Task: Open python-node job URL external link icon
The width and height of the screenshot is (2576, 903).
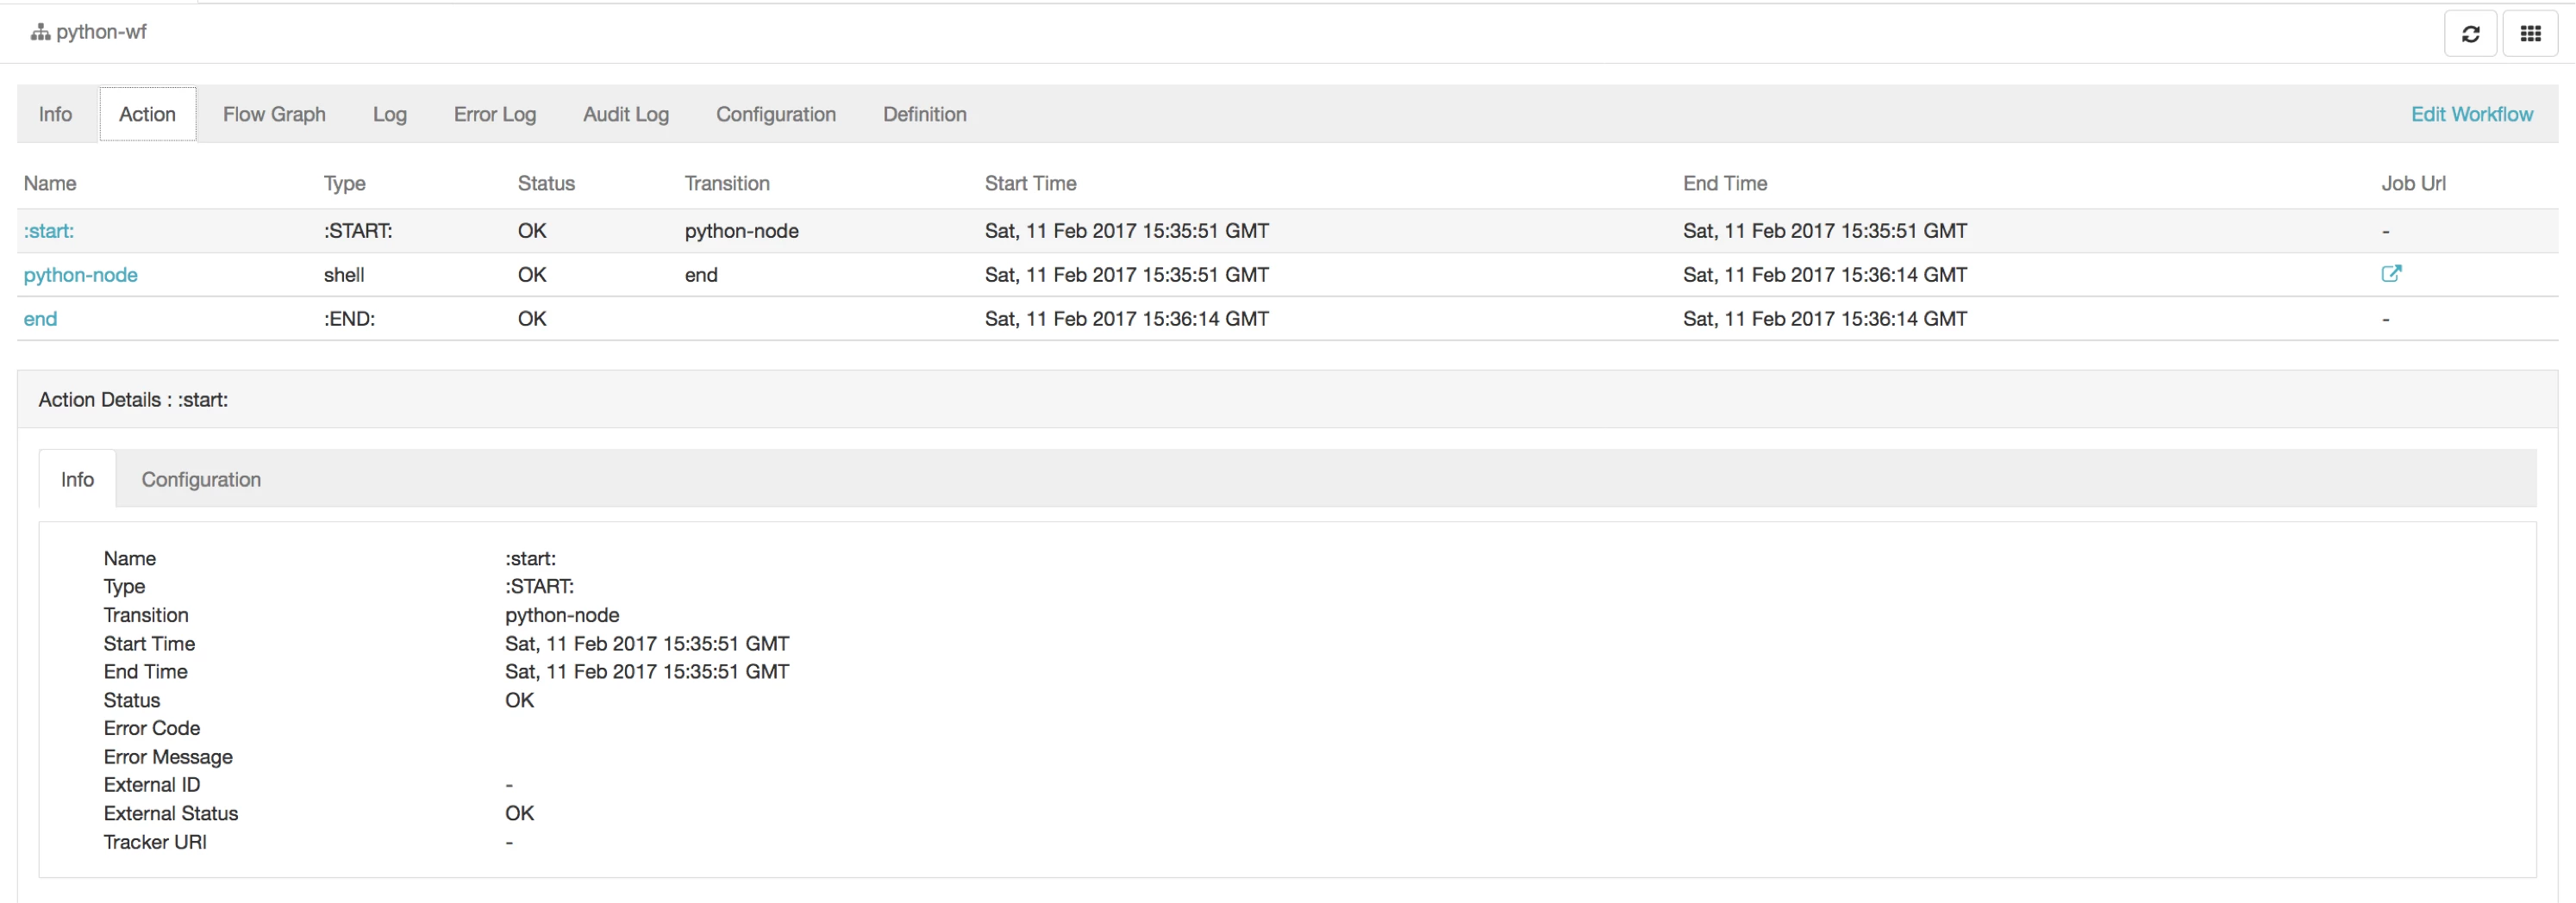Action: pyautogui.click(x=2391, y=274)
